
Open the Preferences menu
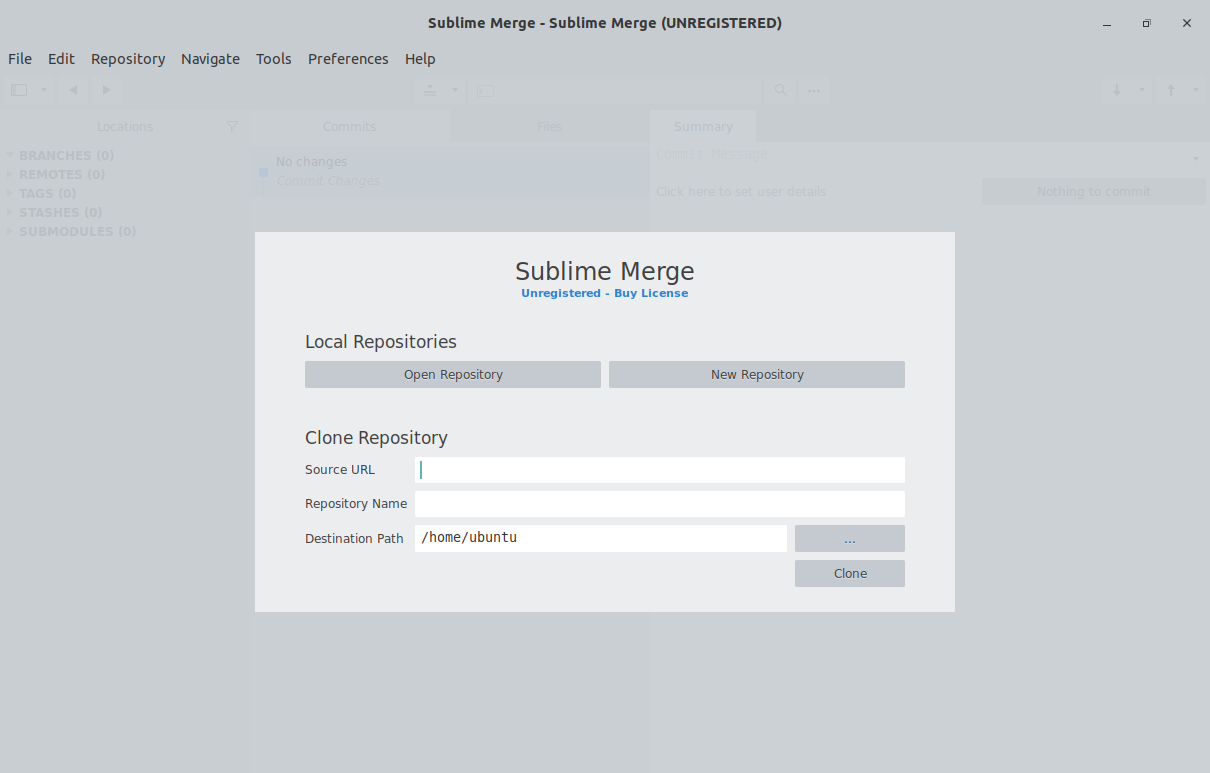[x=348, y=59]
